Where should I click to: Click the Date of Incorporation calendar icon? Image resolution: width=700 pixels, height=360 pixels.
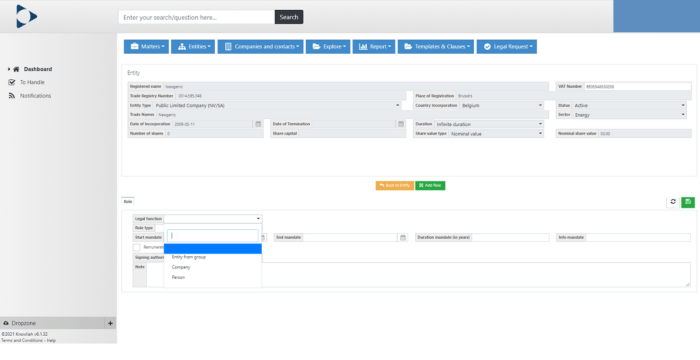pyautogui.click(x=258, y=124)
